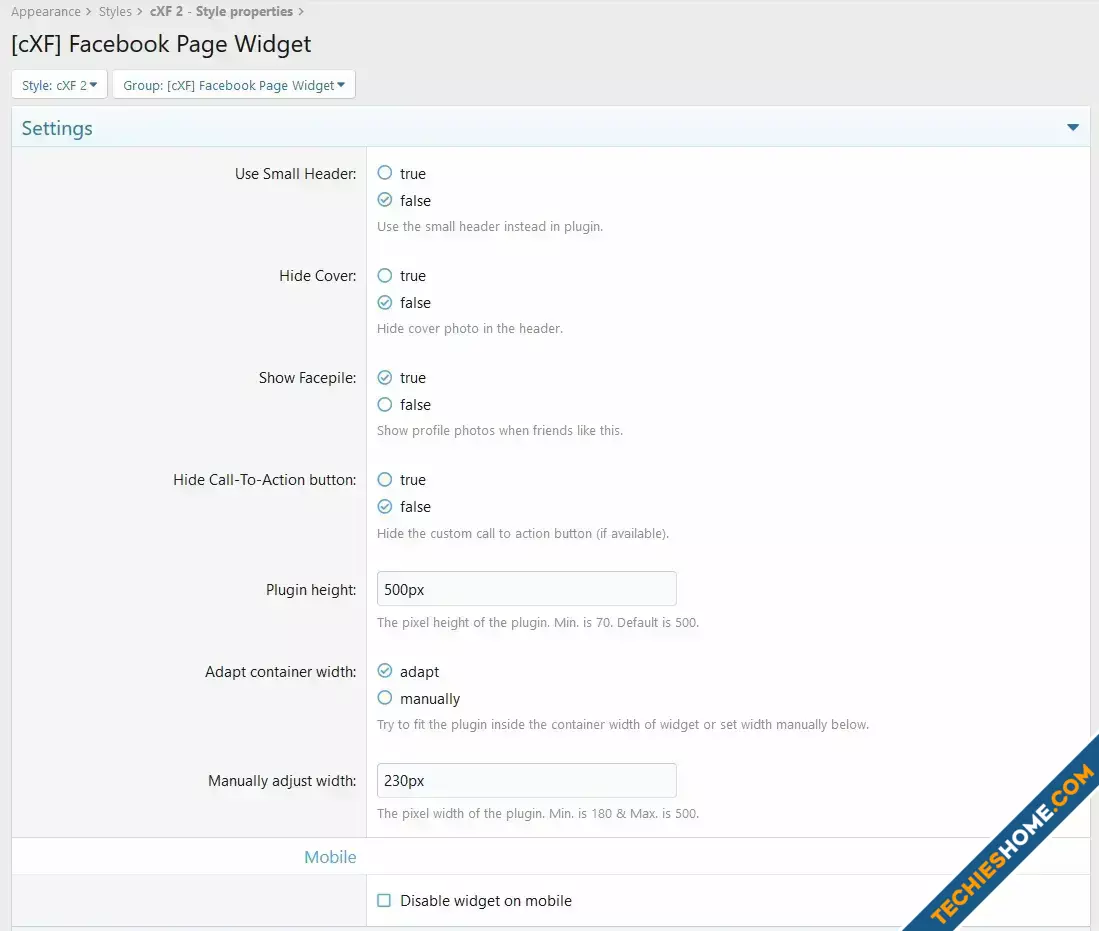1099x931 pixels.
Task: Click the Plugin height input field
Action: pyautogui.click(x=526, y=589)
